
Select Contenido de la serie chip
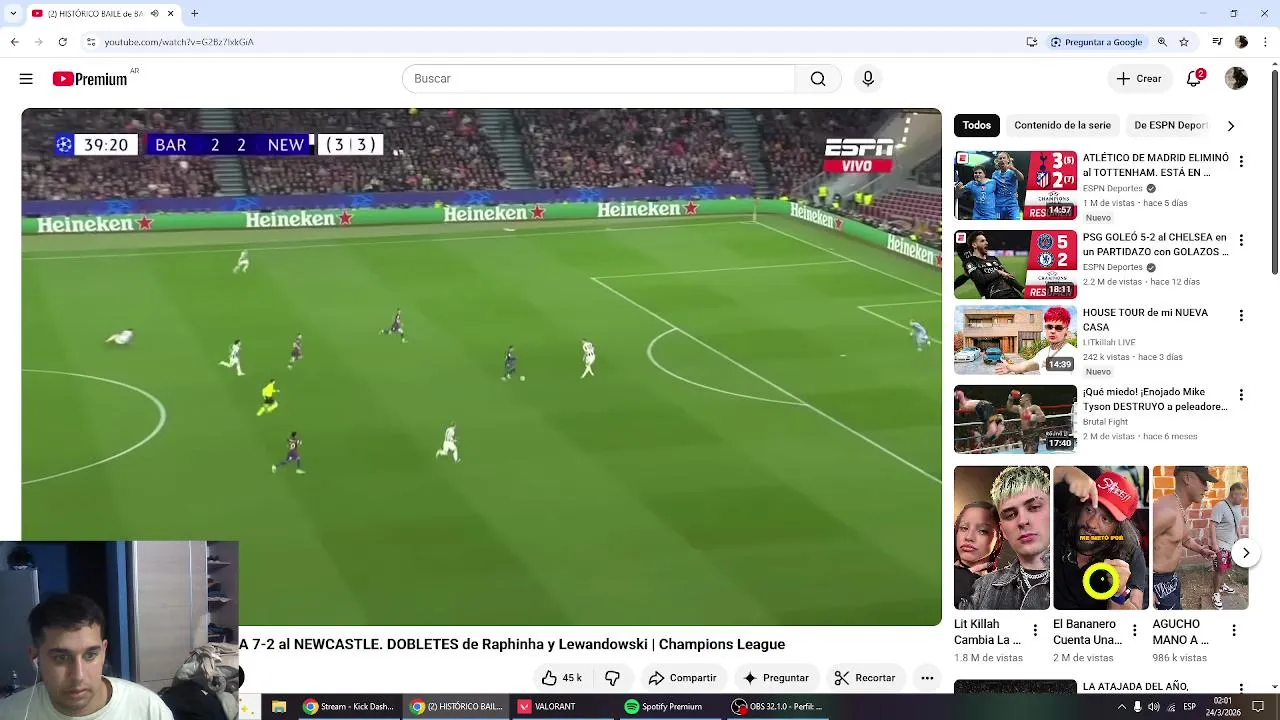(1062, 125)
